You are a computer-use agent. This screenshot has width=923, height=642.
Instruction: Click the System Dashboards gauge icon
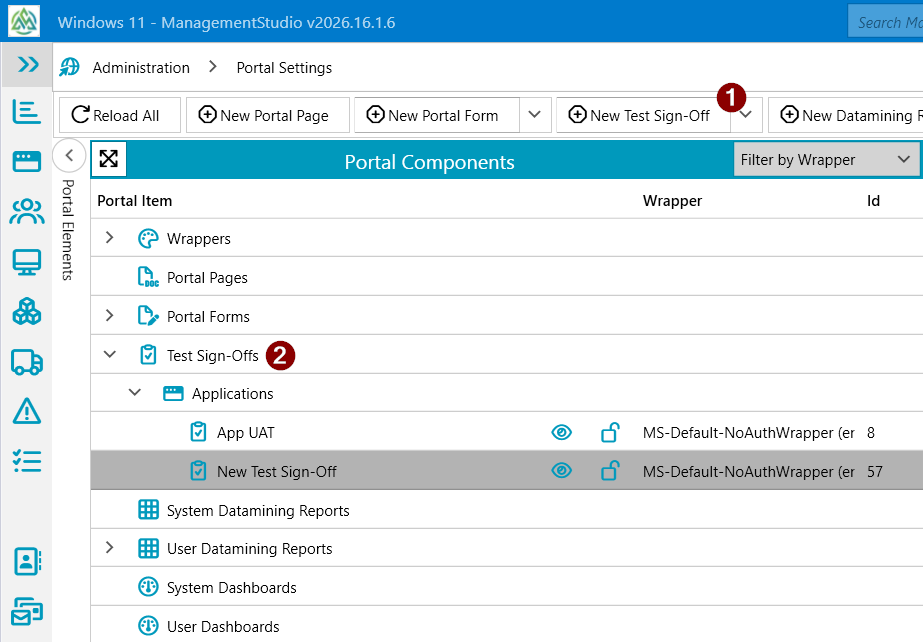[x=148, y=587]
